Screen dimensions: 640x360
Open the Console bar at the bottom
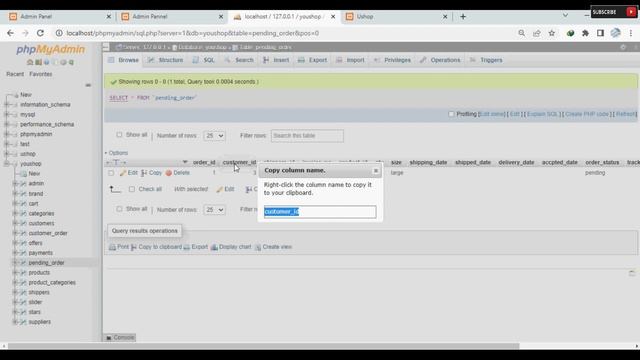120,338
